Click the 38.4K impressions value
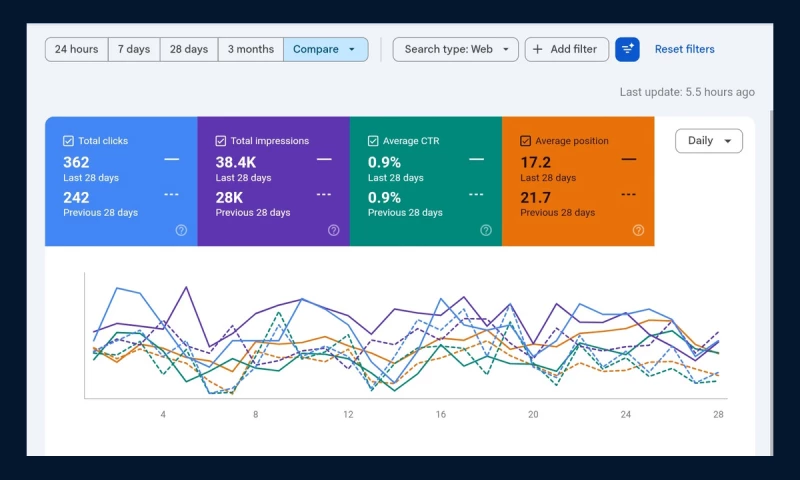Screen dimensions: 800x480 (x=236, y=162)
